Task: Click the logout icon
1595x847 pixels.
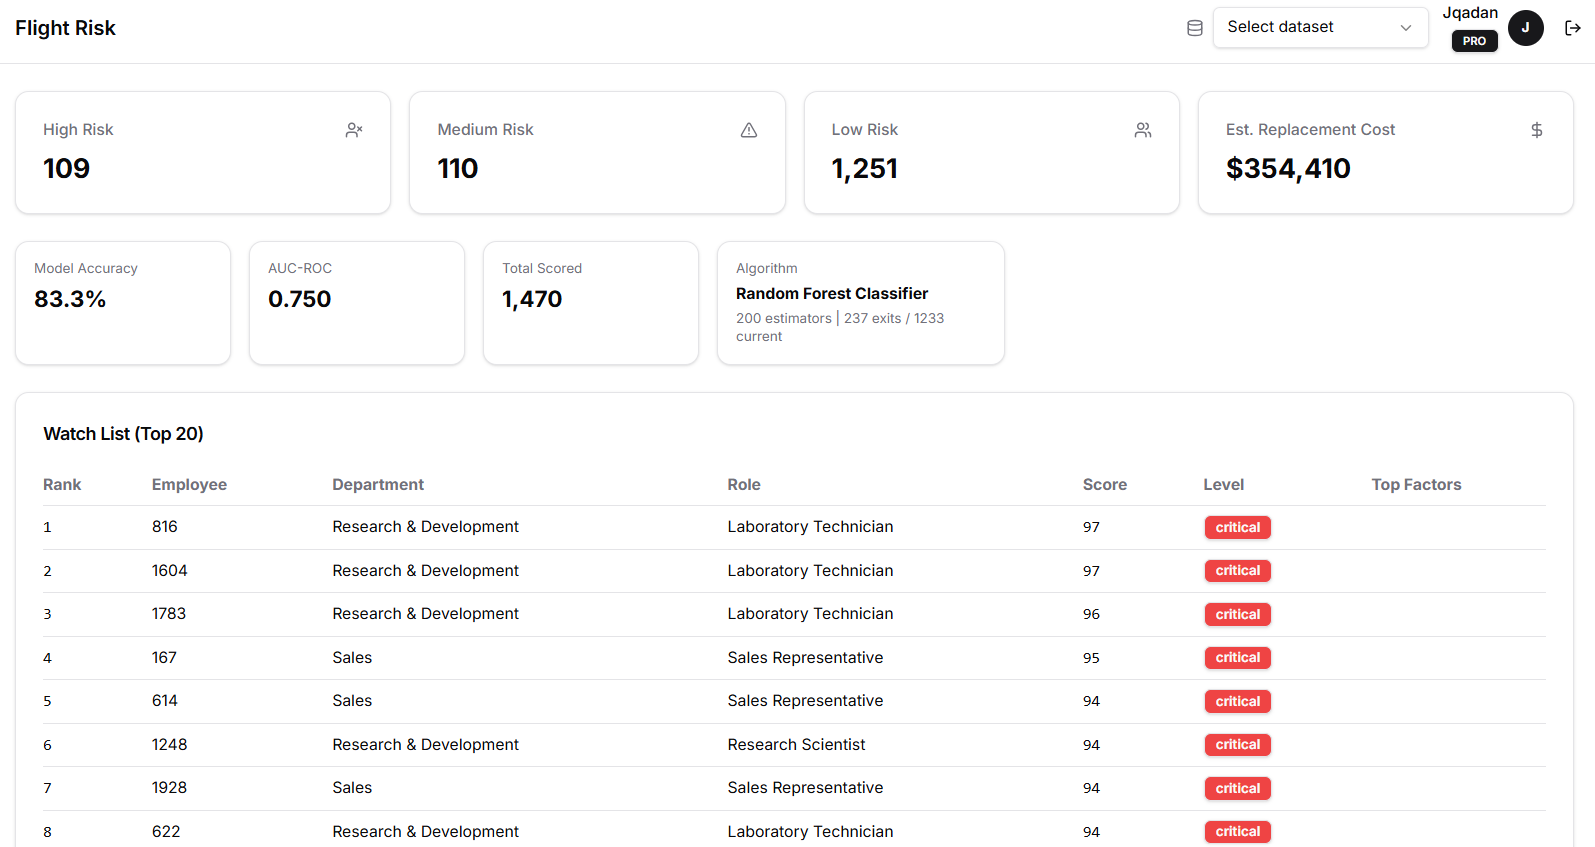Action: pyautogui.click(x=1573, y=28)
